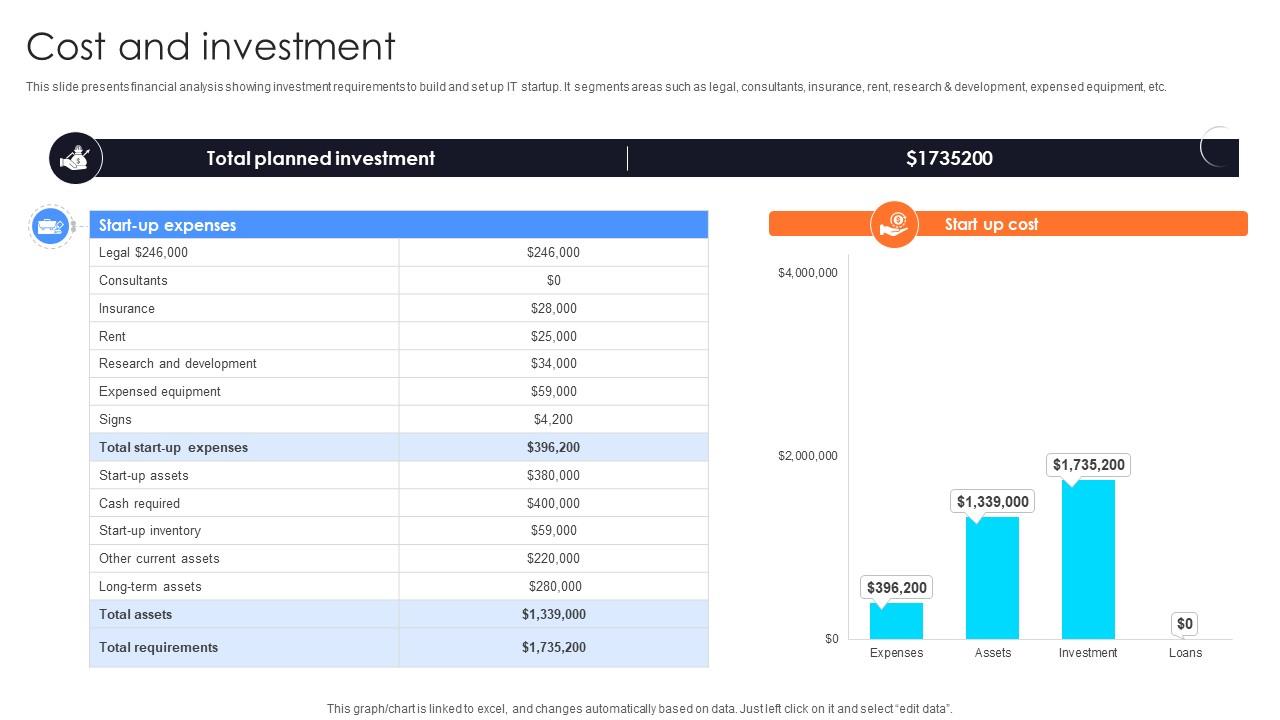Click the Expenses bar in chart
The image size is (1280, 720).
[x=896, y=621]
